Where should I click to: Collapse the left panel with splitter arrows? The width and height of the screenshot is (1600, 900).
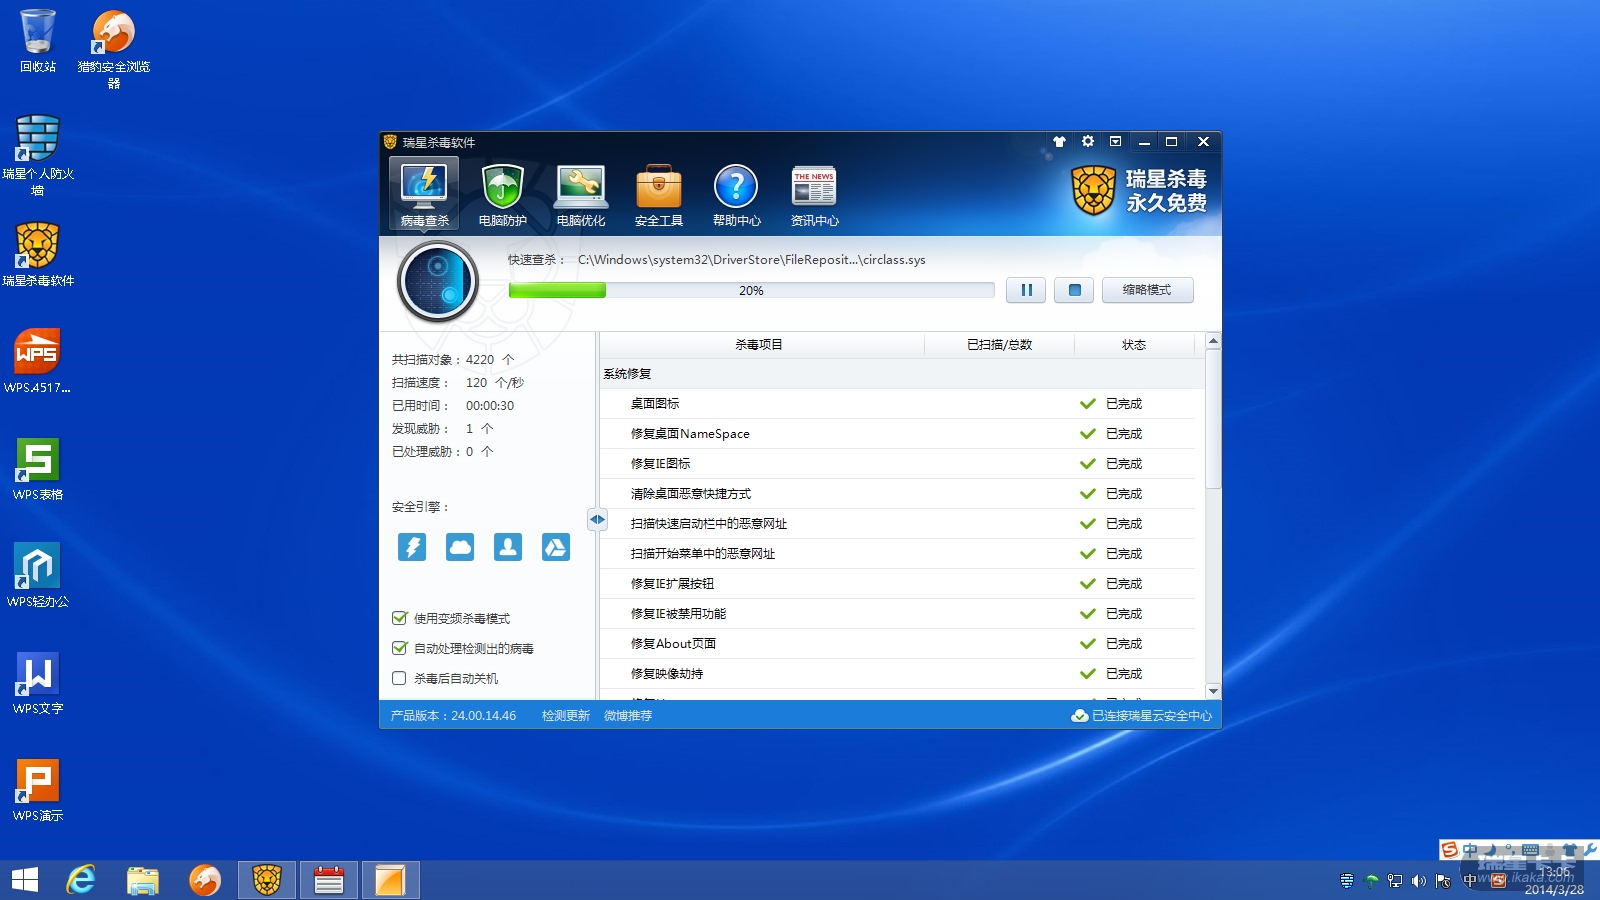coord(597,519)
